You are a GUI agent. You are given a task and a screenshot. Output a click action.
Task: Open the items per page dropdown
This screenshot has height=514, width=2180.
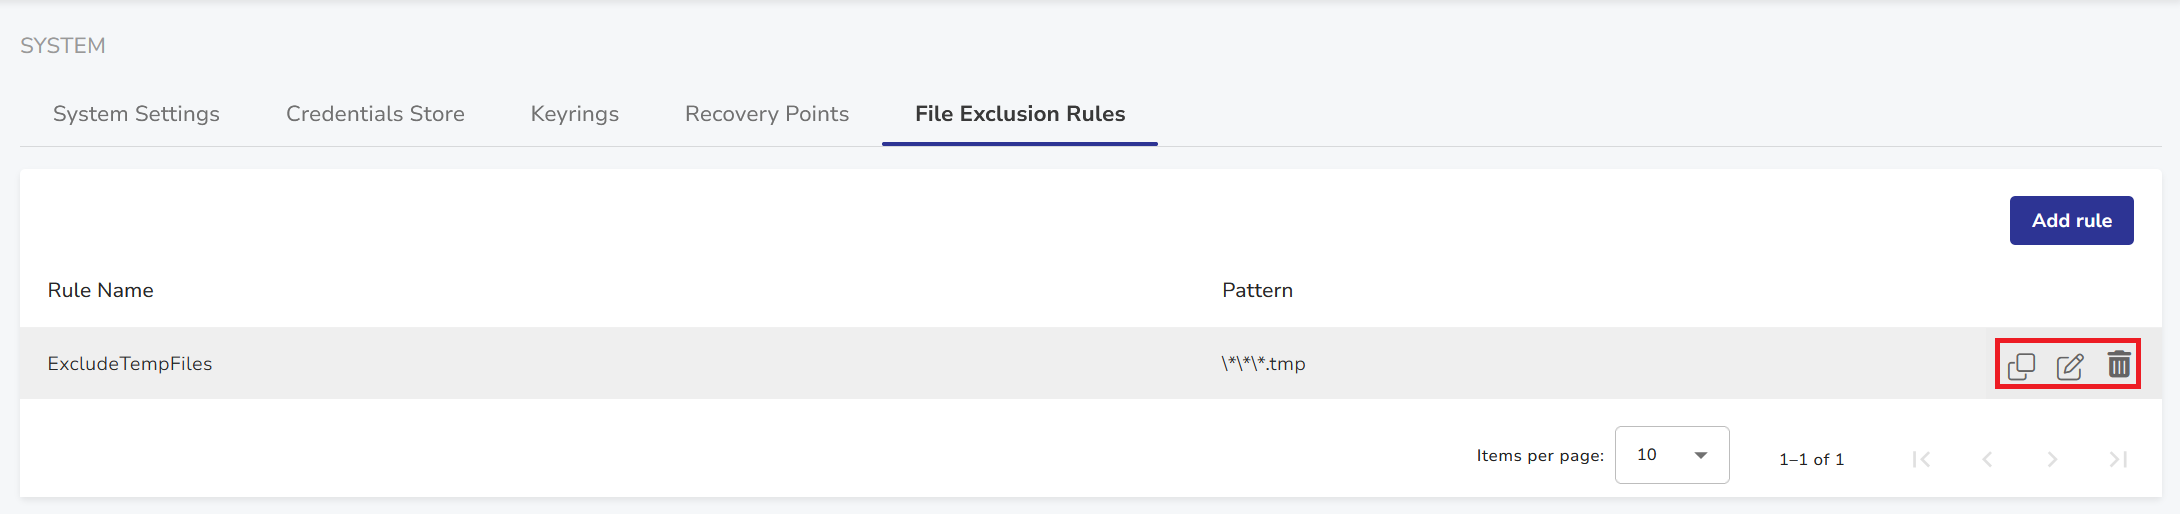pyautogui.click(x=1671, y=455)
